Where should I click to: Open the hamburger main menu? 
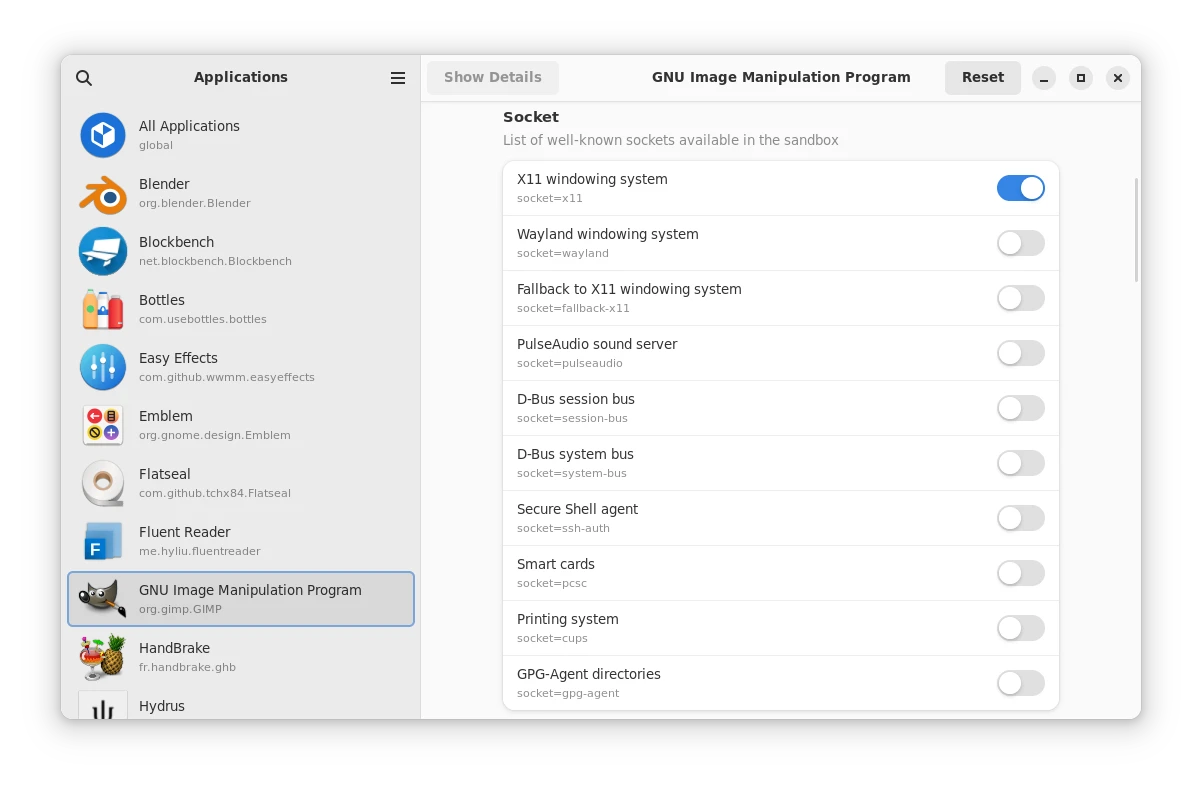[398, 78]
